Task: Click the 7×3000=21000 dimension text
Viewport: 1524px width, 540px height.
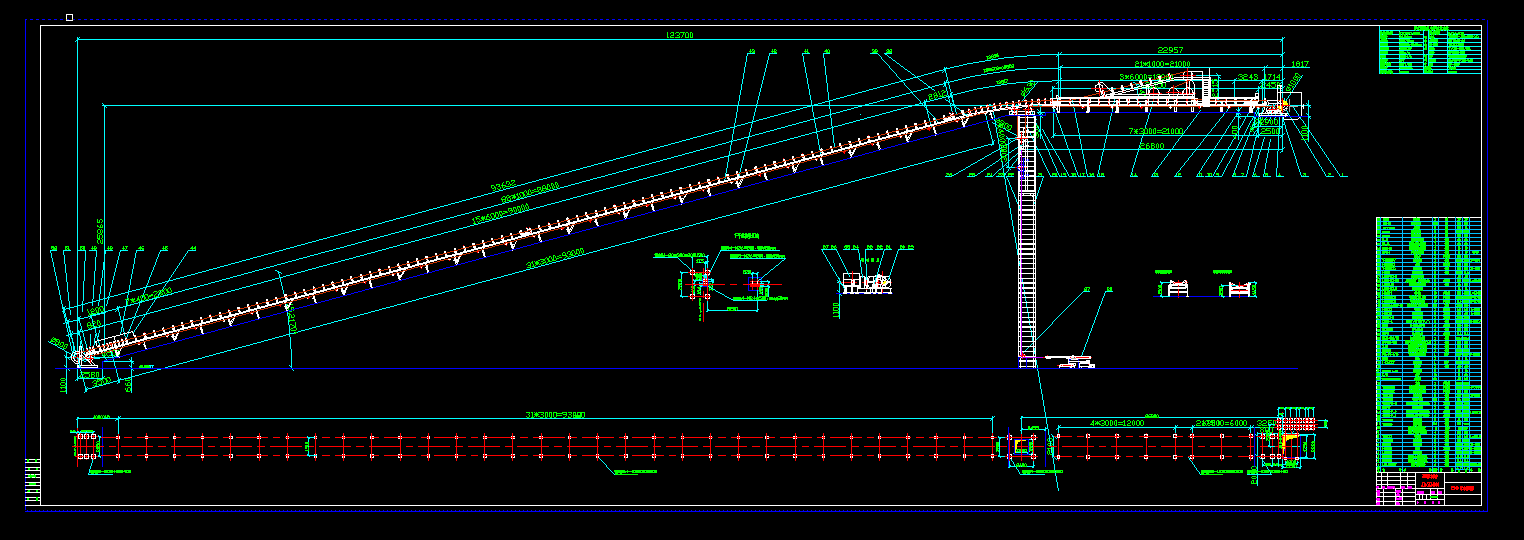Action: coord(1156,131)
